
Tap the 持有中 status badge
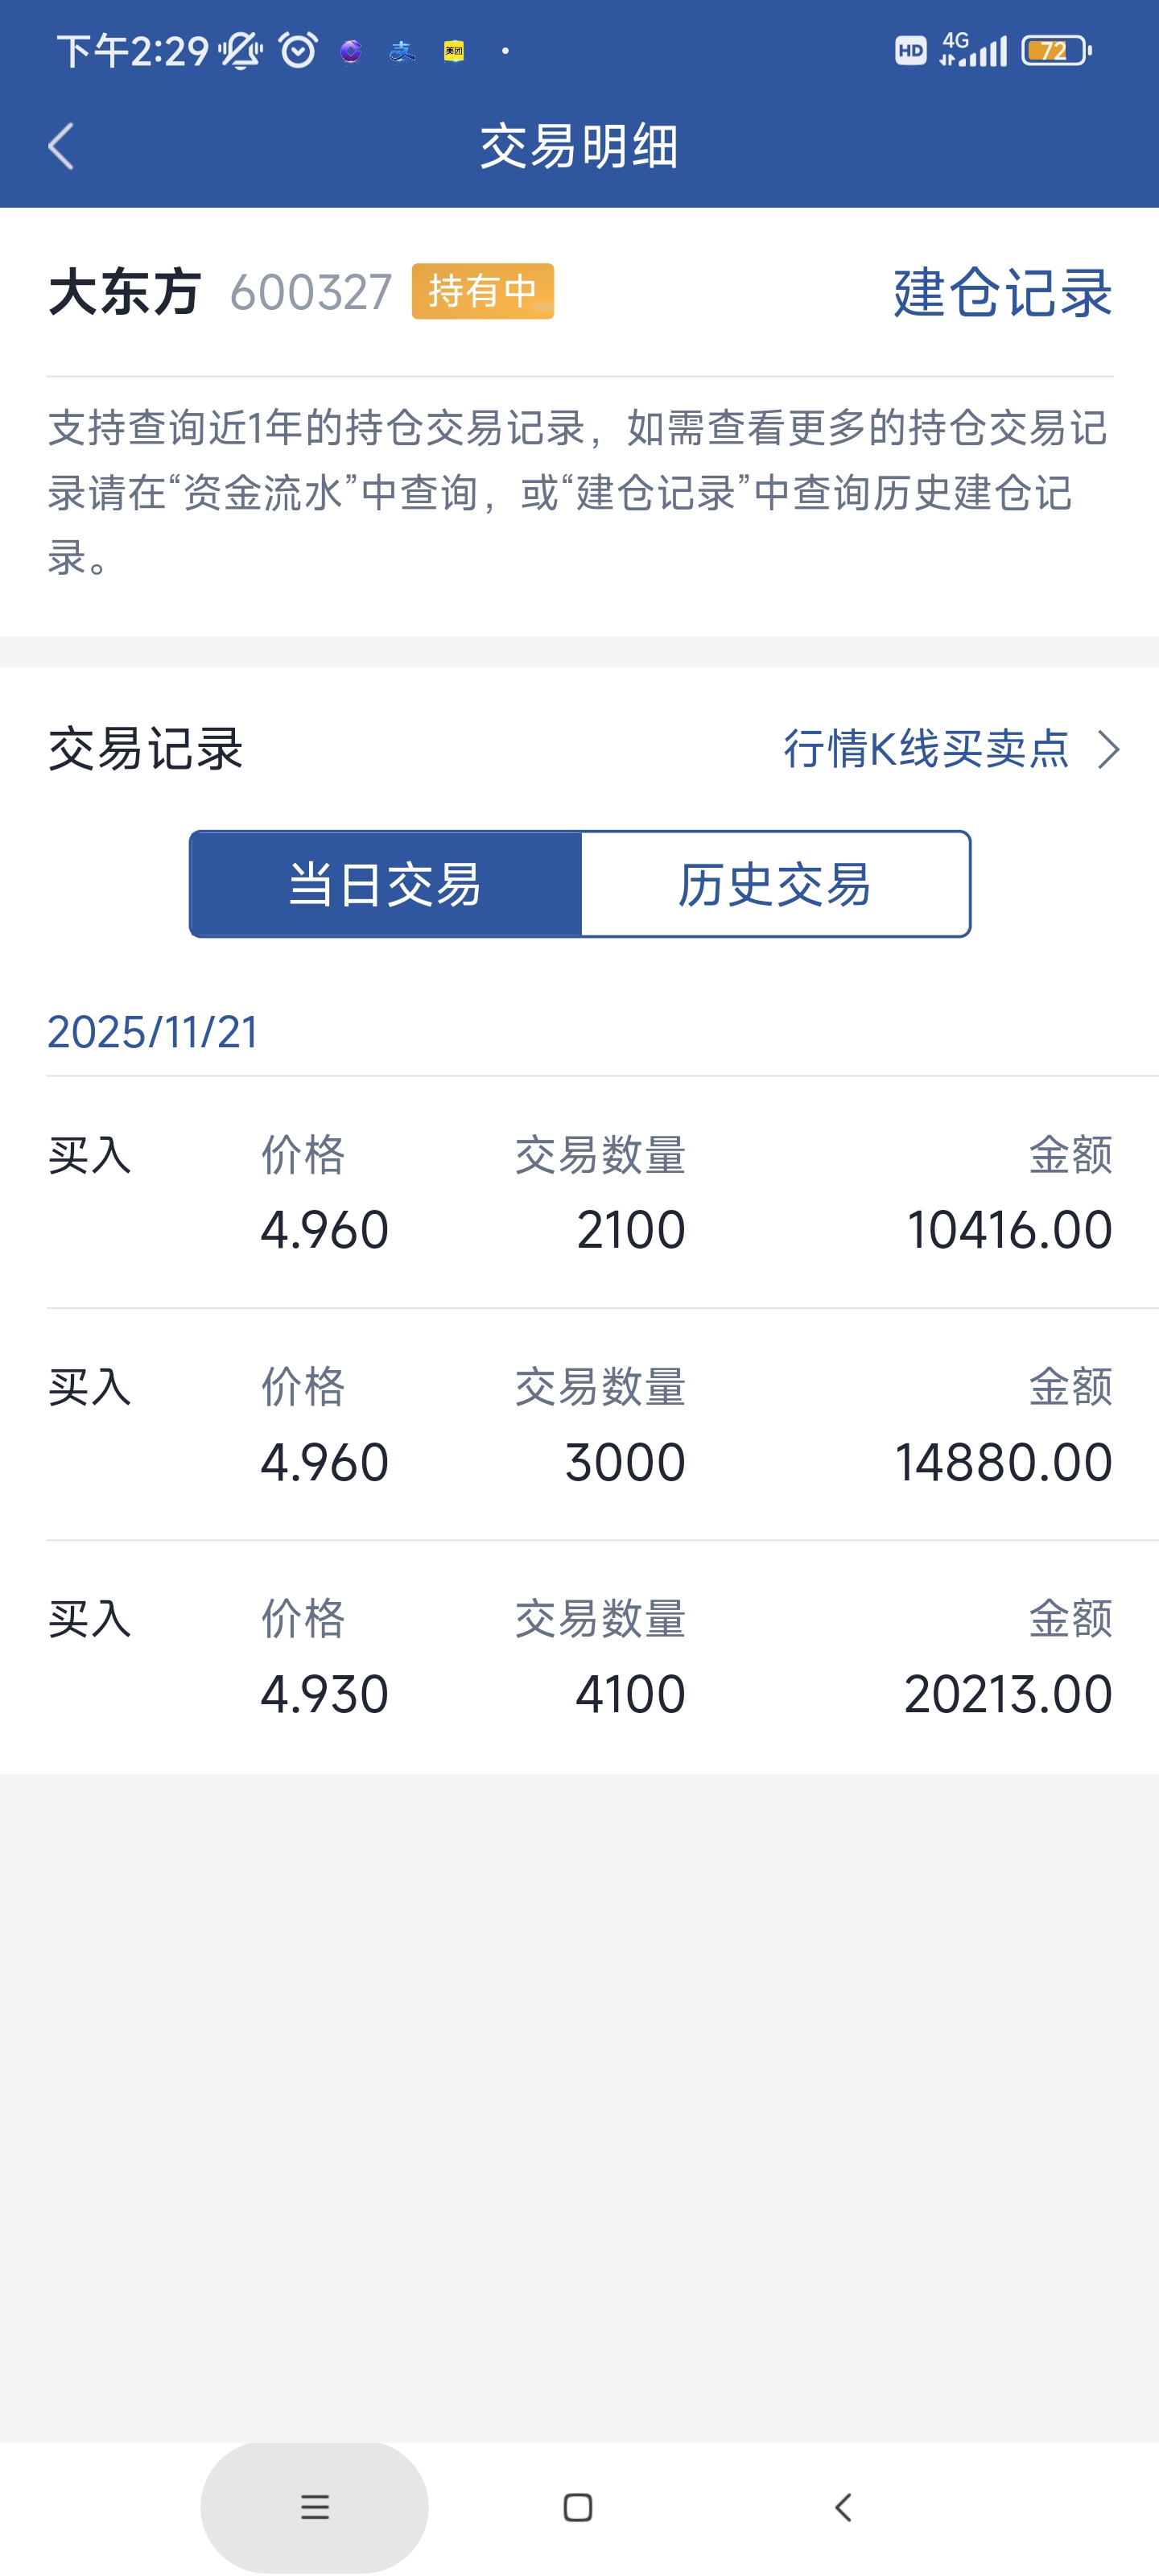(x=482, y=292)
